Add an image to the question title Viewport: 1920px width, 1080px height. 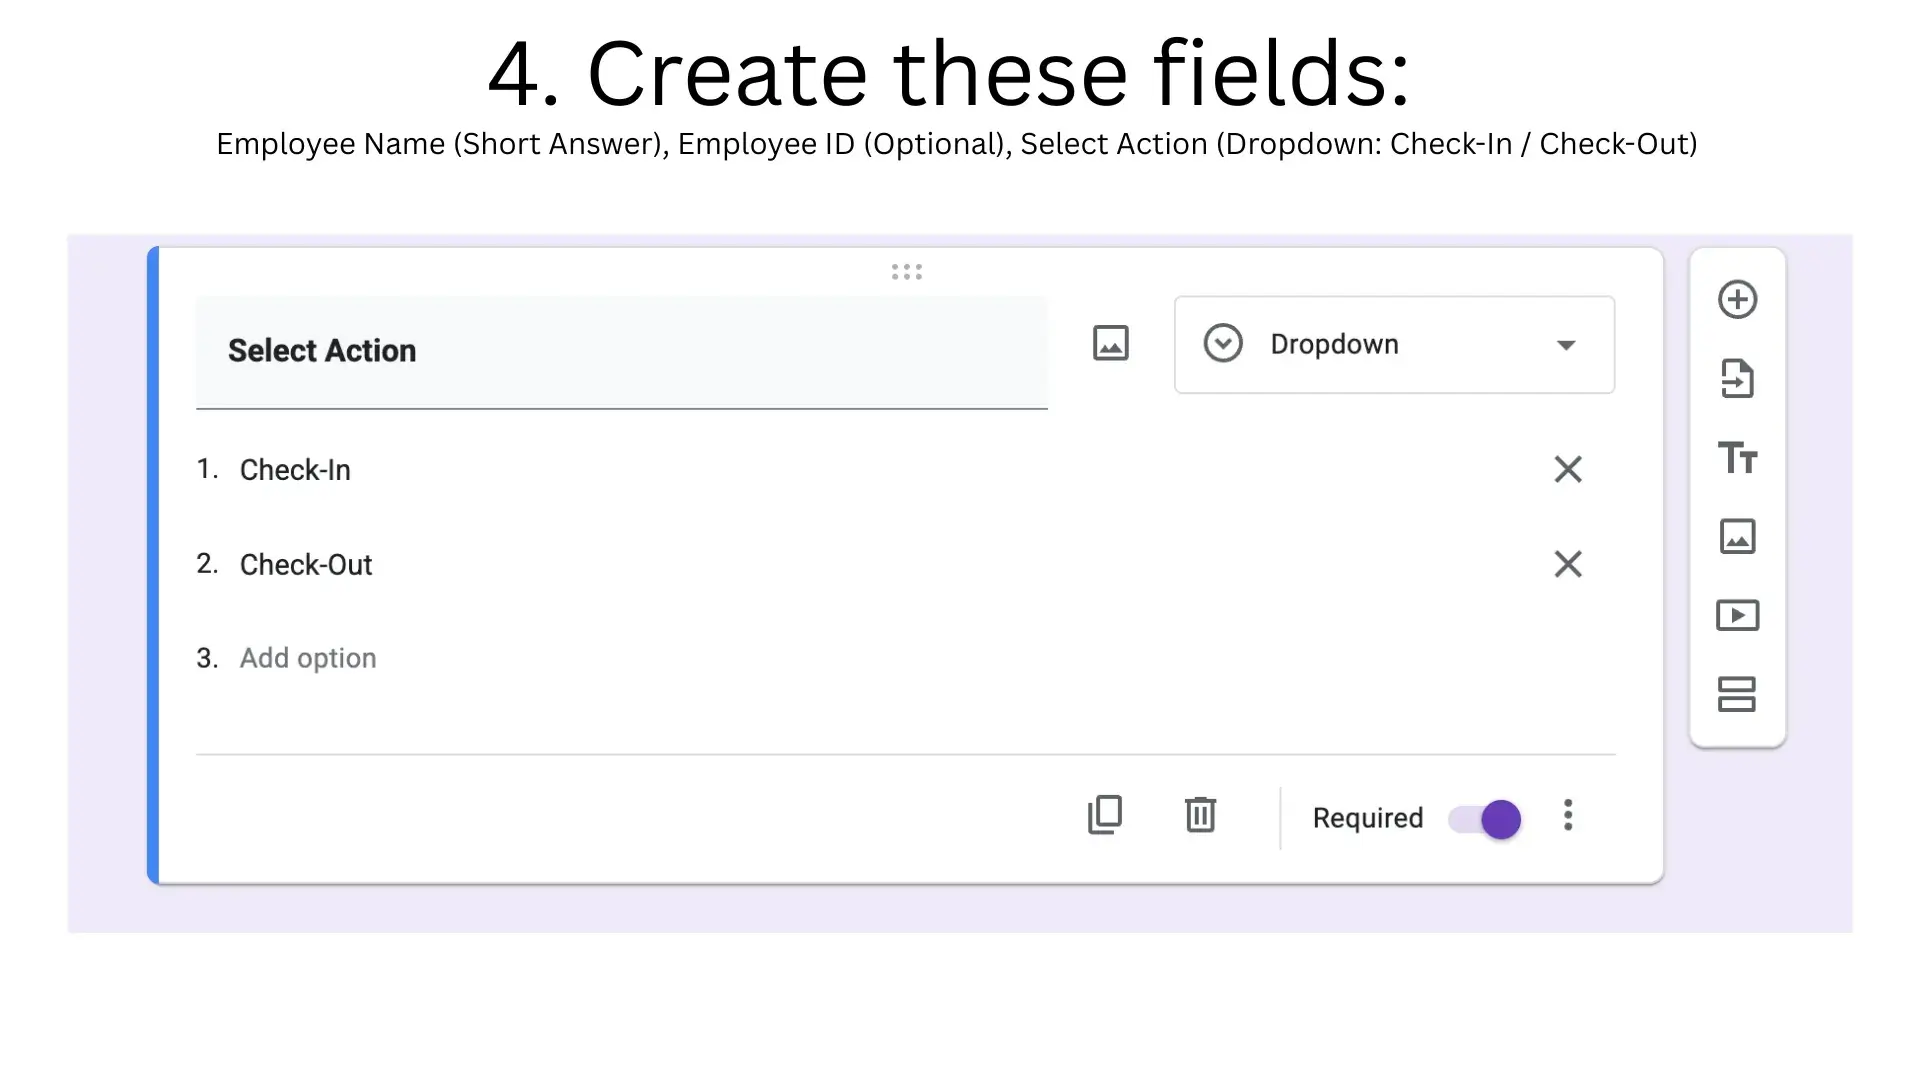1110,342
